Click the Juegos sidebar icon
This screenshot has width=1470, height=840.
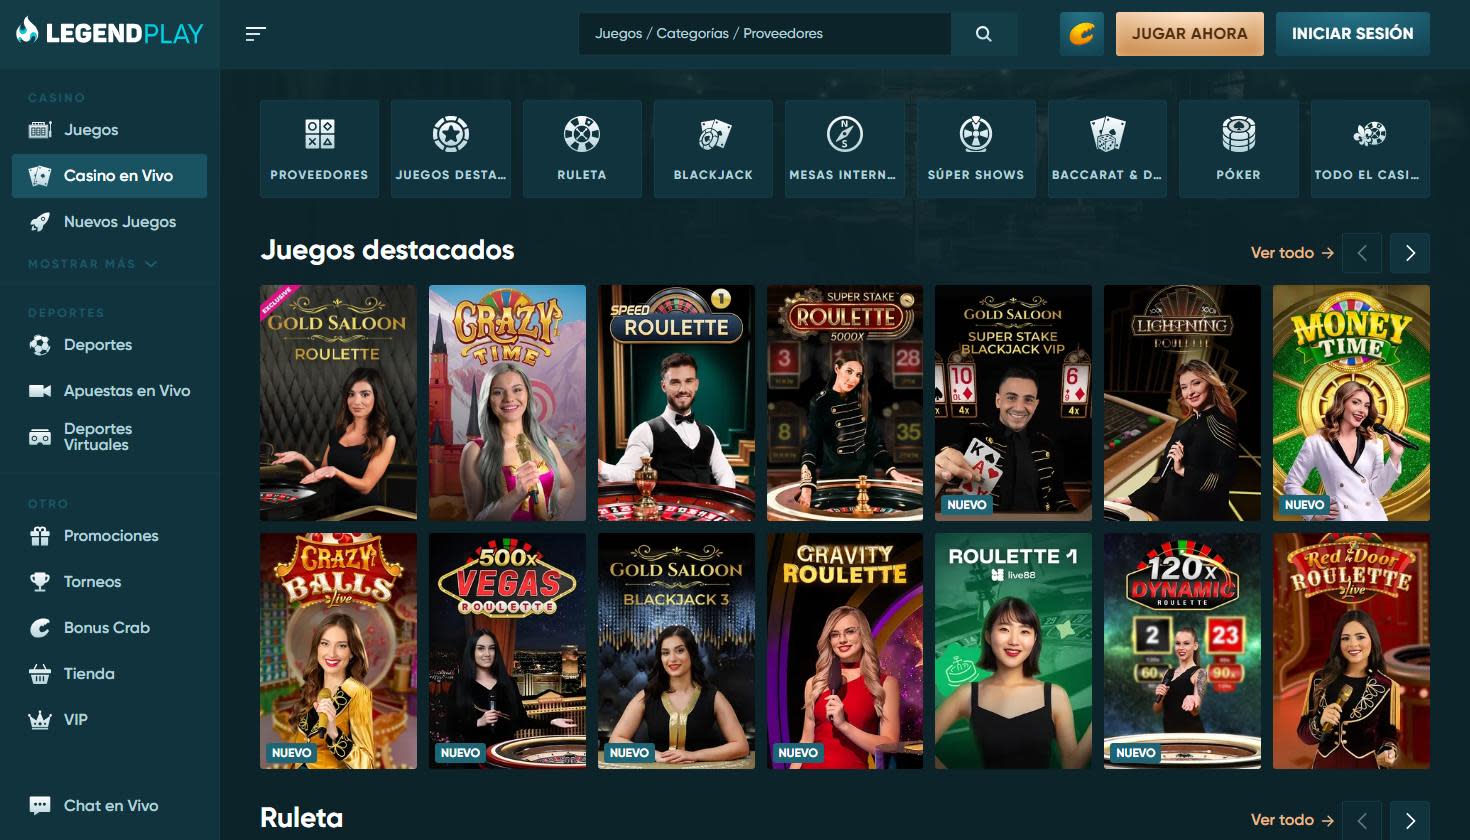tap(40, 130)
